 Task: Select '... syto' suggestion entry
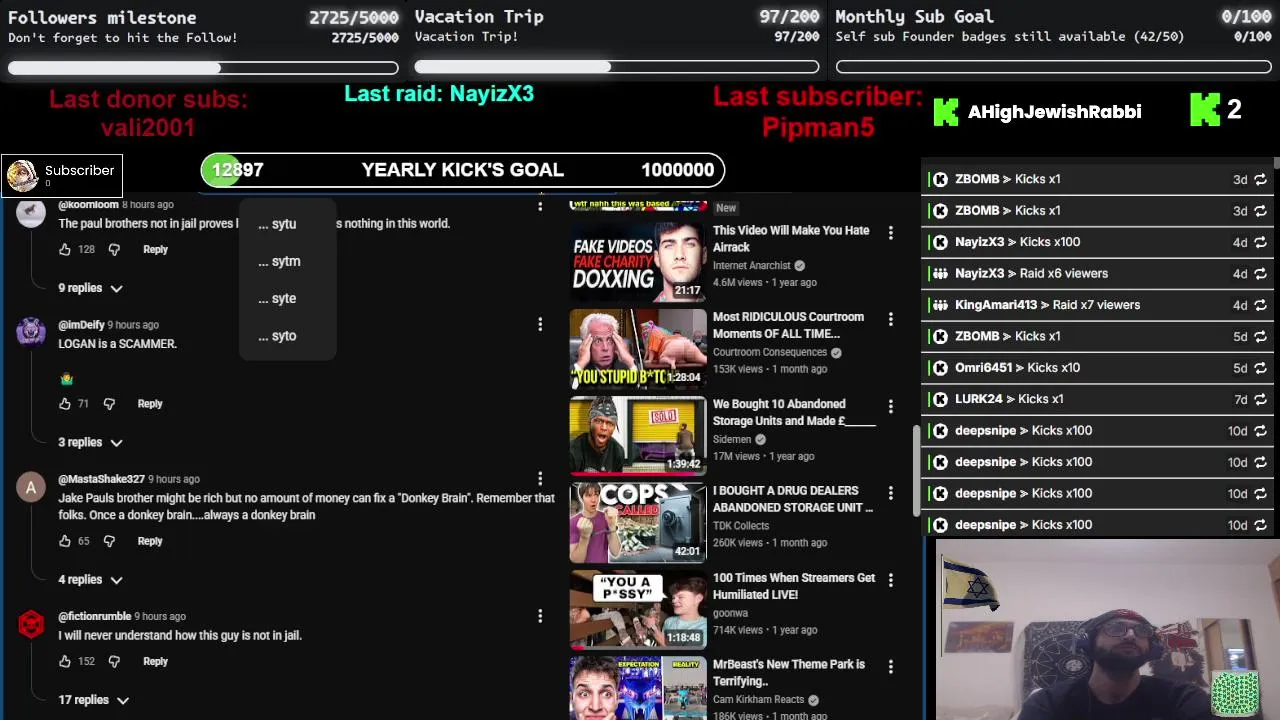coord(287,336)
